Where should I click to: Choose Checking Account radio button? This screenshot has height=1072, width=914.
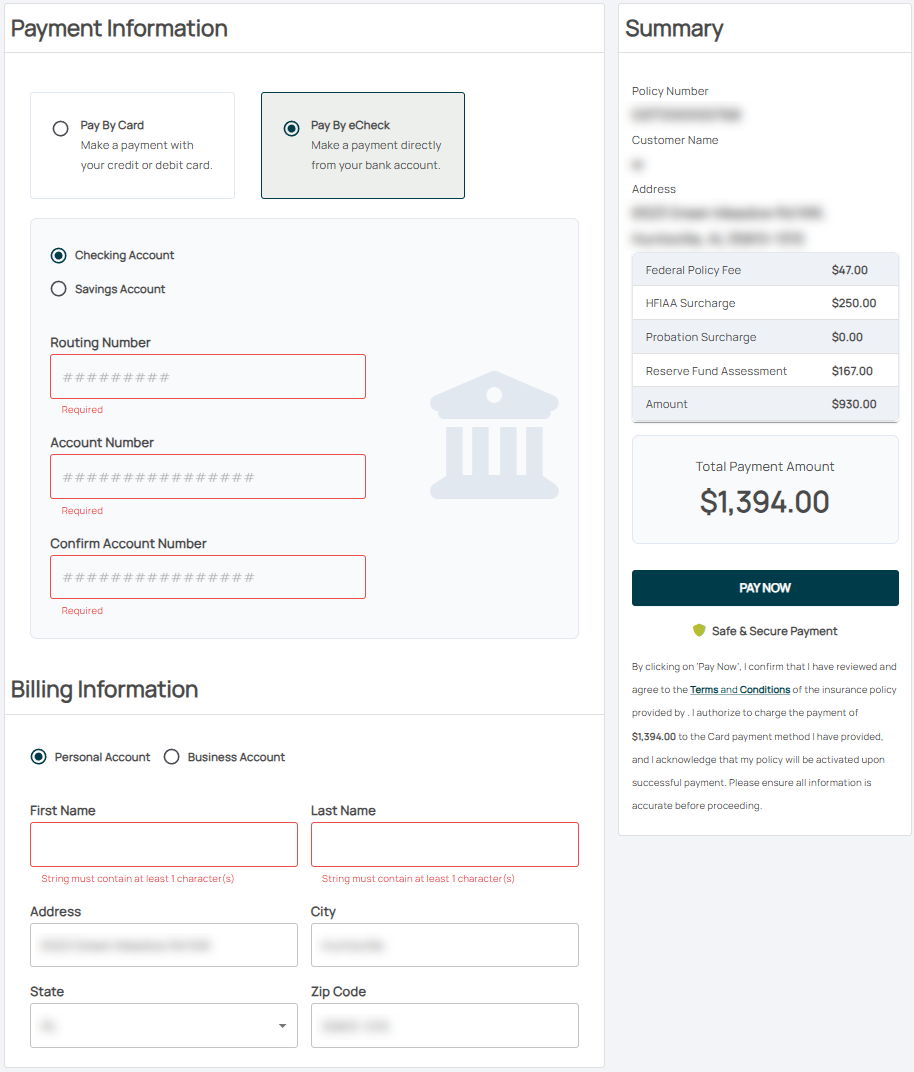59,256
